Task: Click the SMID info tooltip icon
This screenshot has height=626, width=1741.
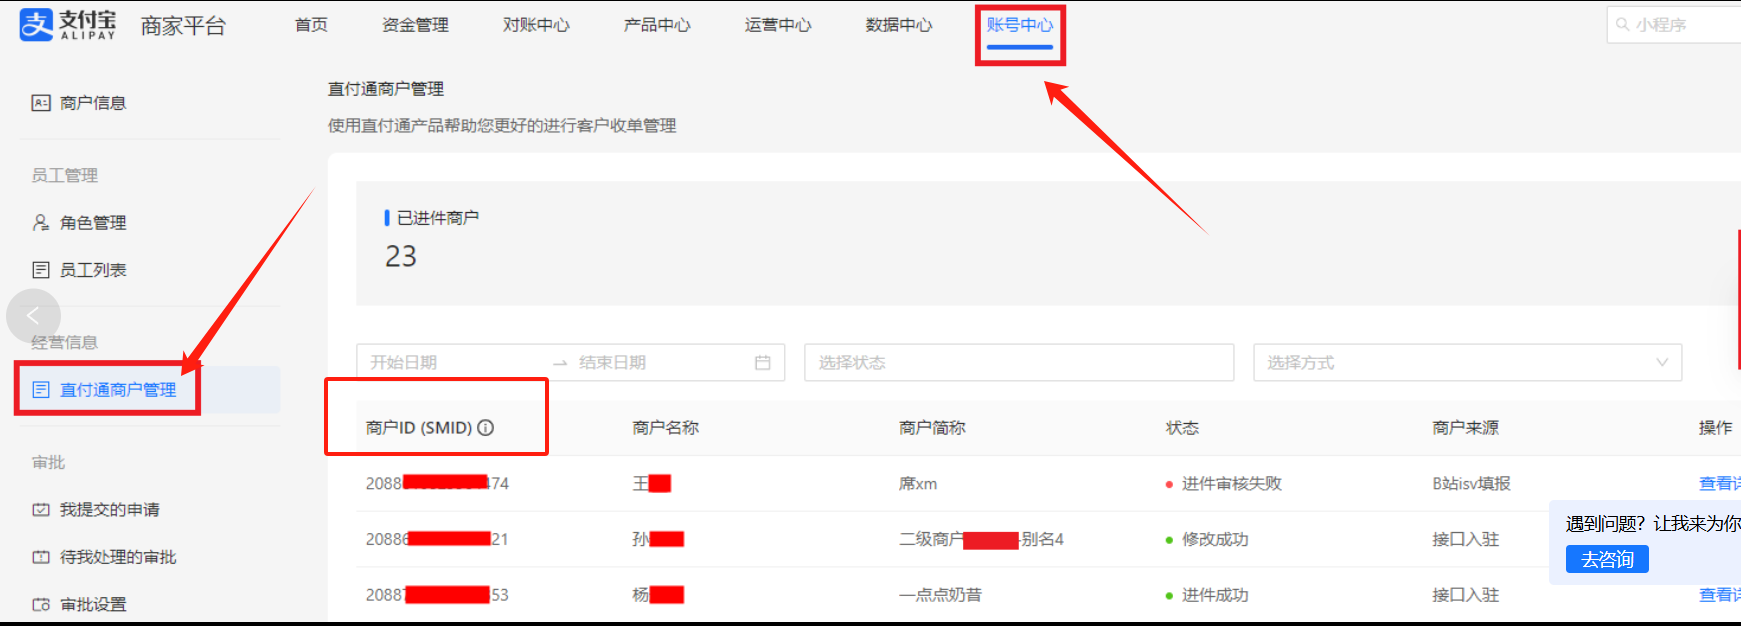Action: 486,428
